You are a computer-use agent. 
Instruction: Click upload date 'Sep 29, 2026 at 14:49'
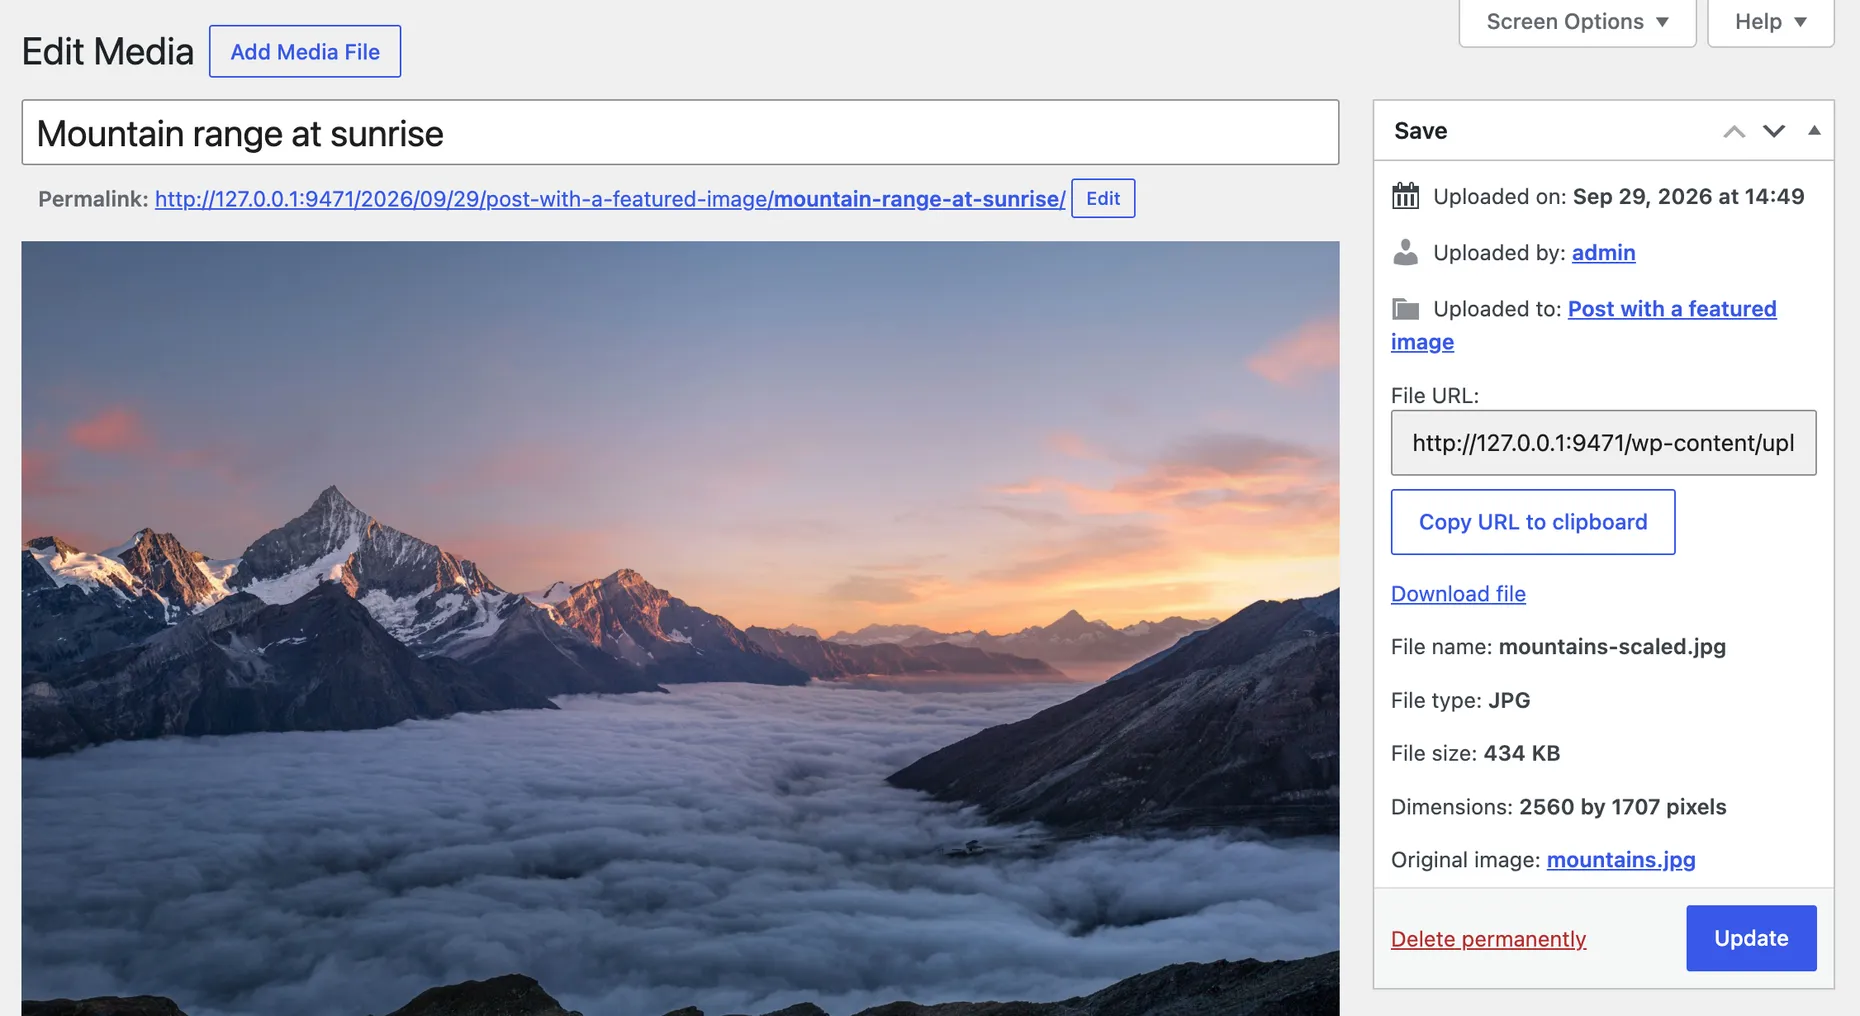(1688, 196)
